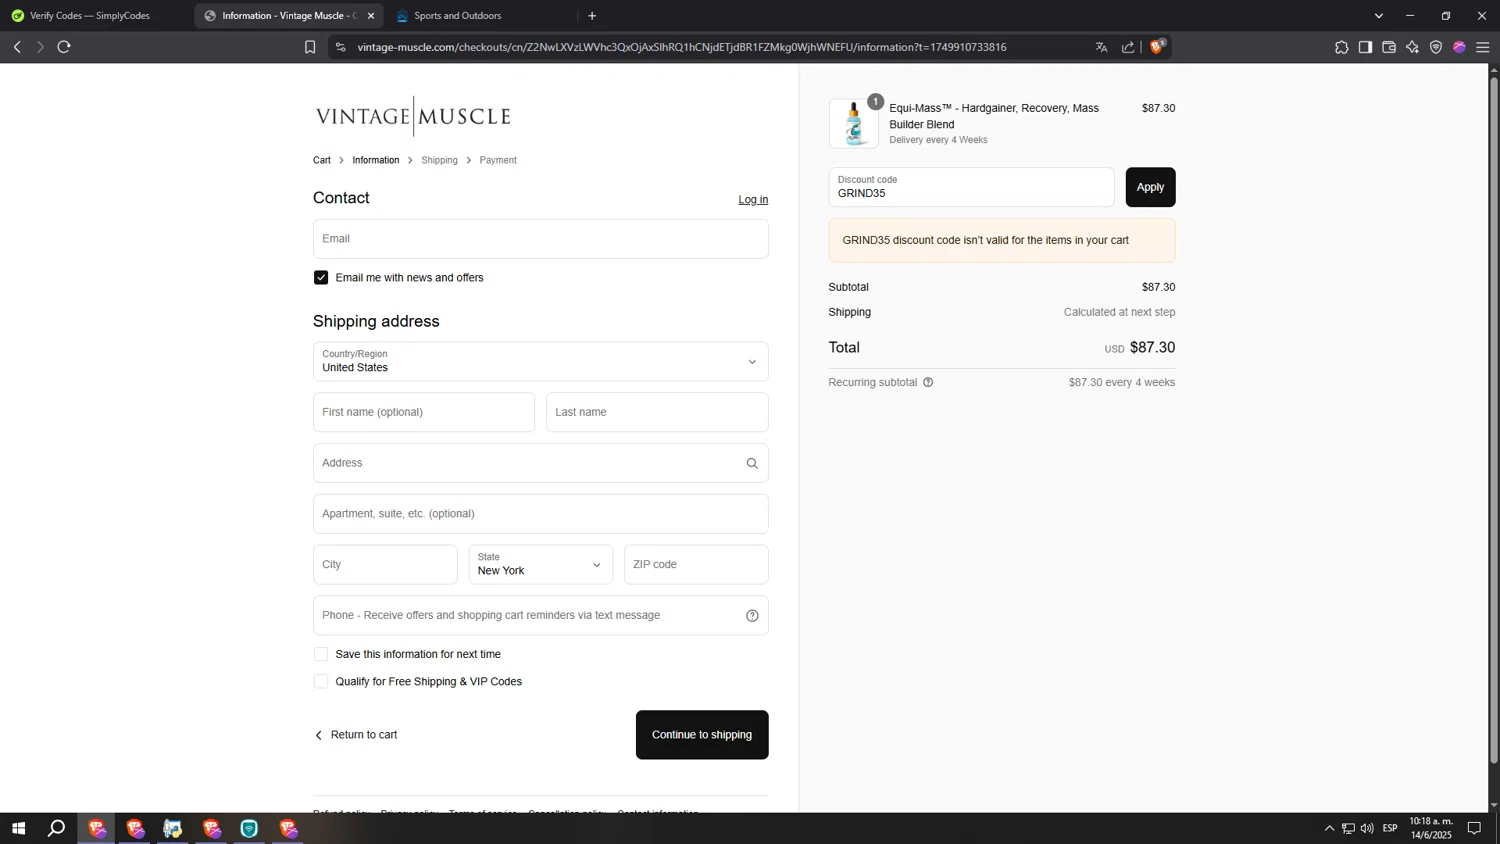Focus the Email input field

pos(541,239)
